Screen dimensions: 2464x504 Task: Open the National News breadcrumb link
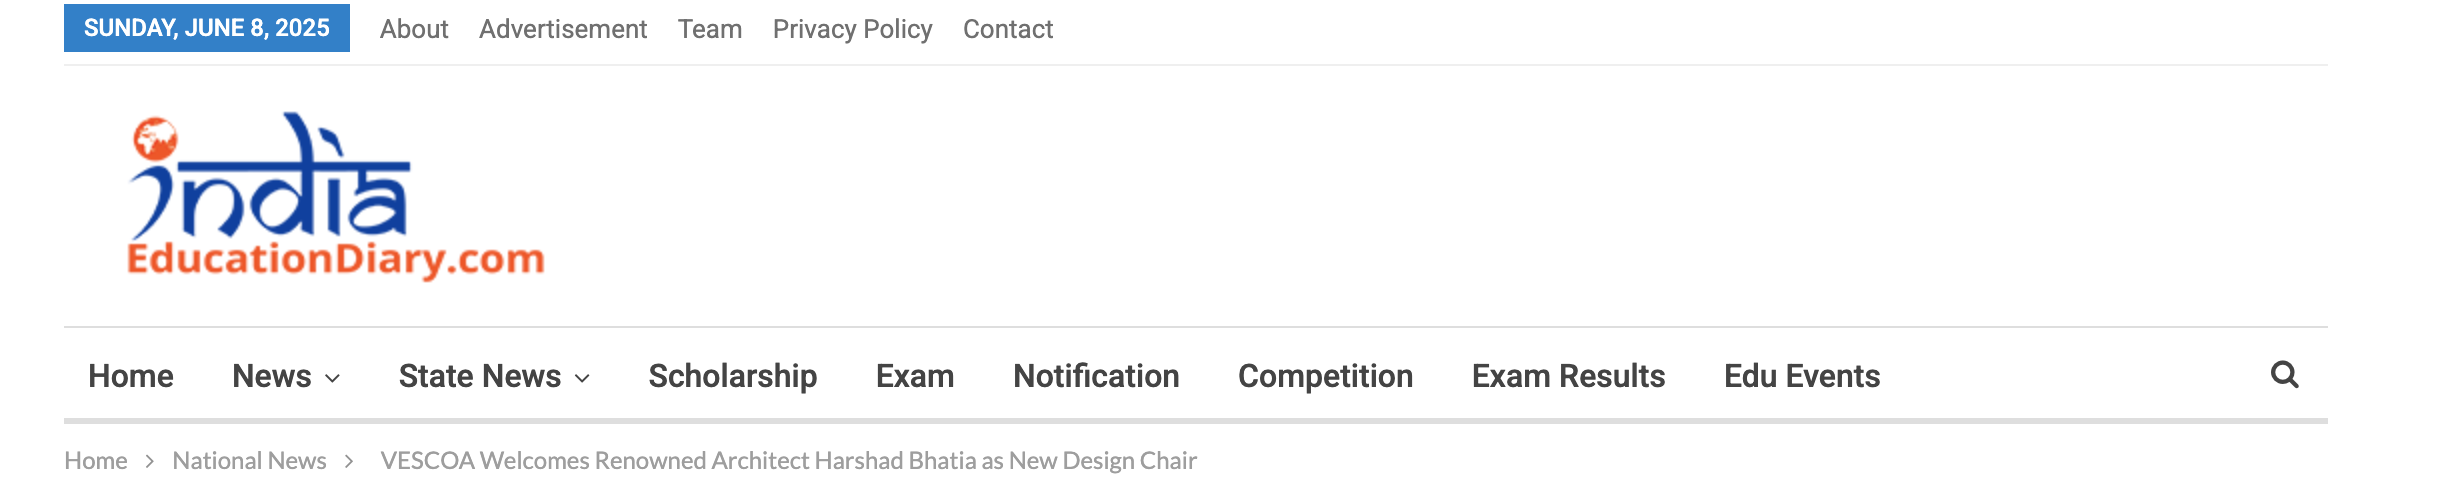pos(249,460)
